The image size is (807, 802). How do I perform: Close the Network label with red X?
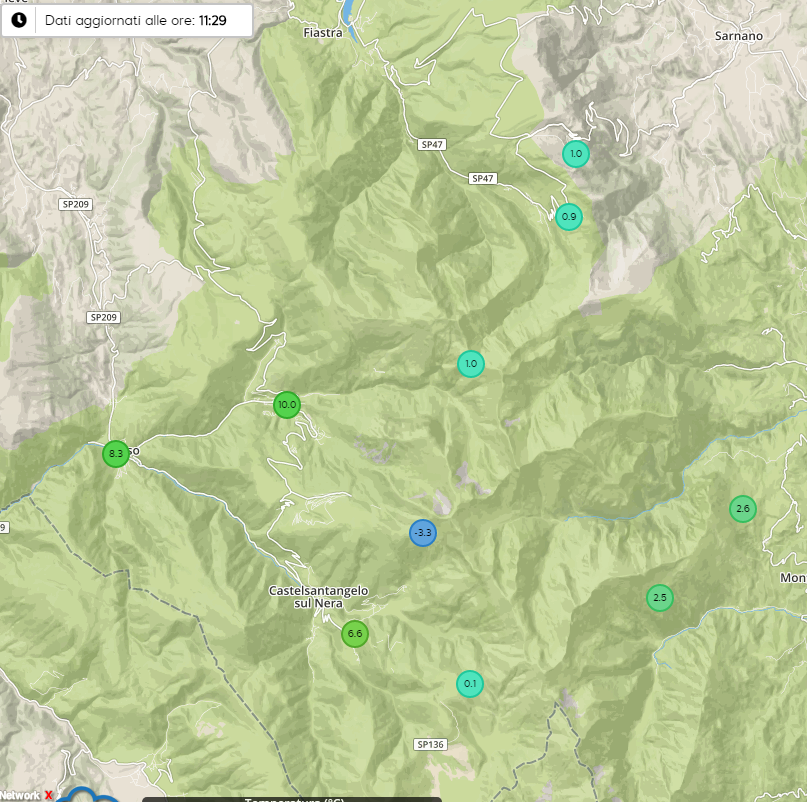[x=48, y=795]
